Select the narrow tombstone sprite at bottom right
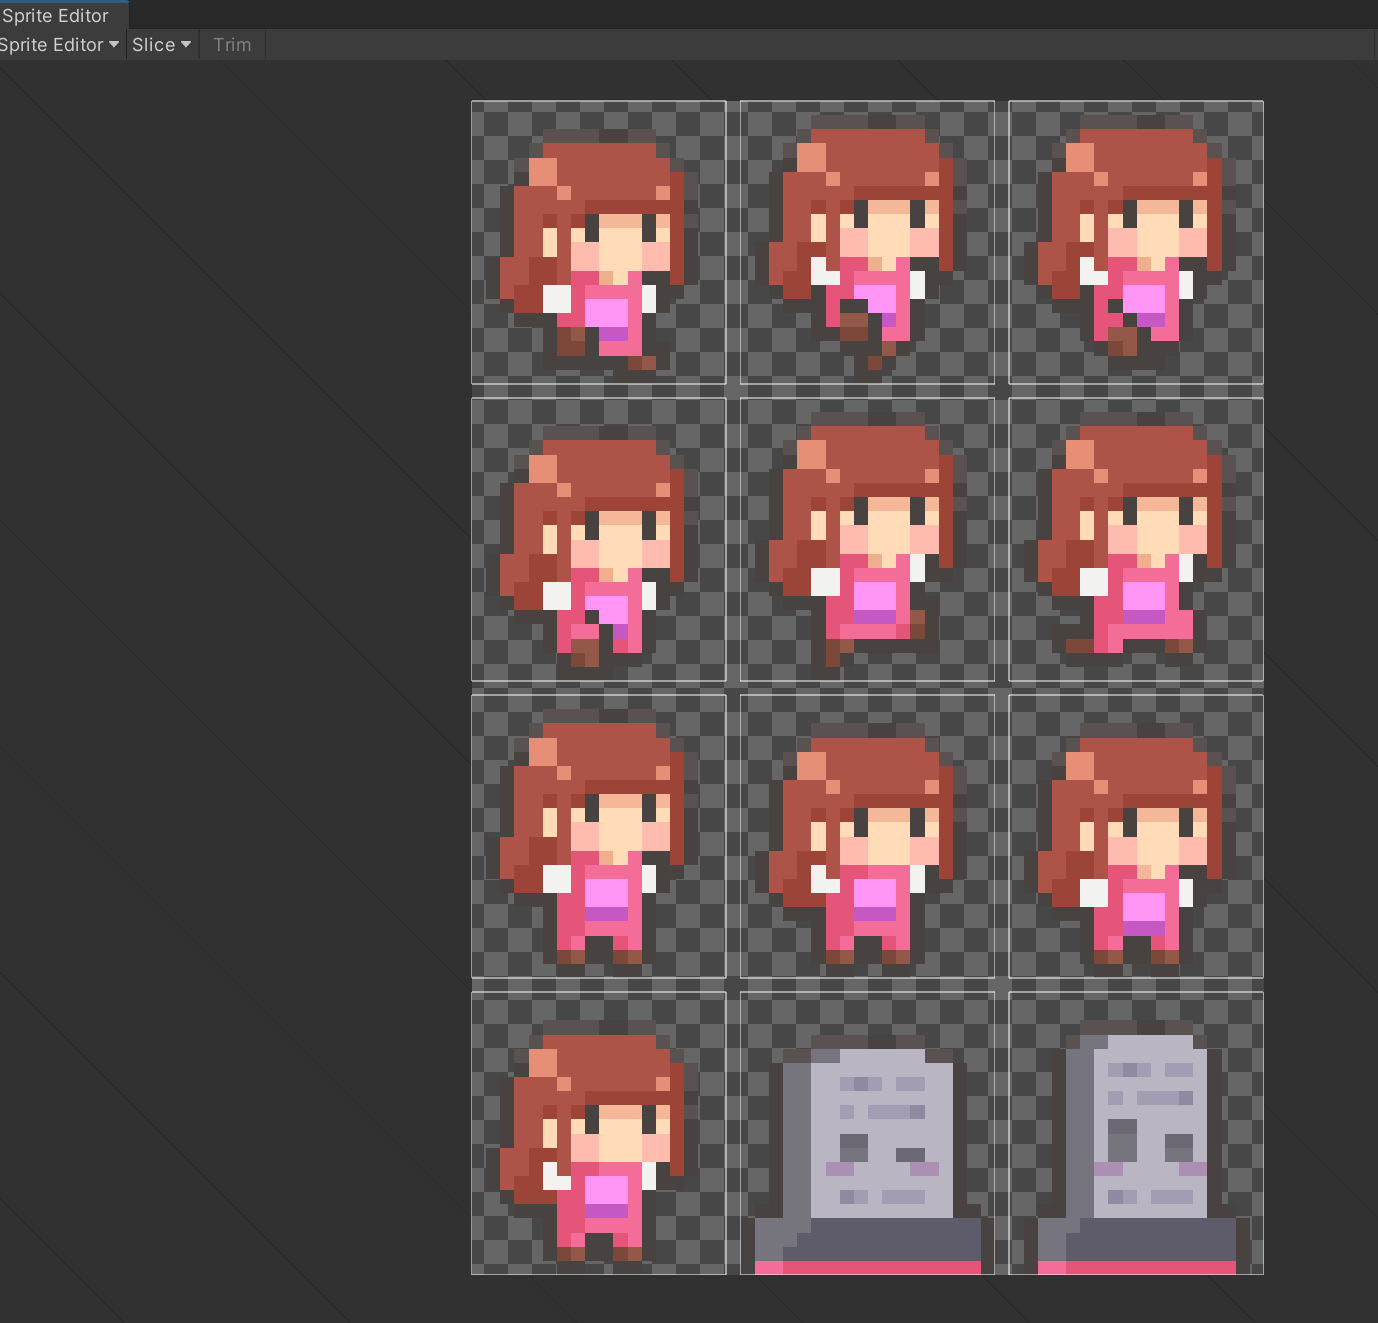The height and width of the screenshot is (1323, 1378). pos(1136,1133)
